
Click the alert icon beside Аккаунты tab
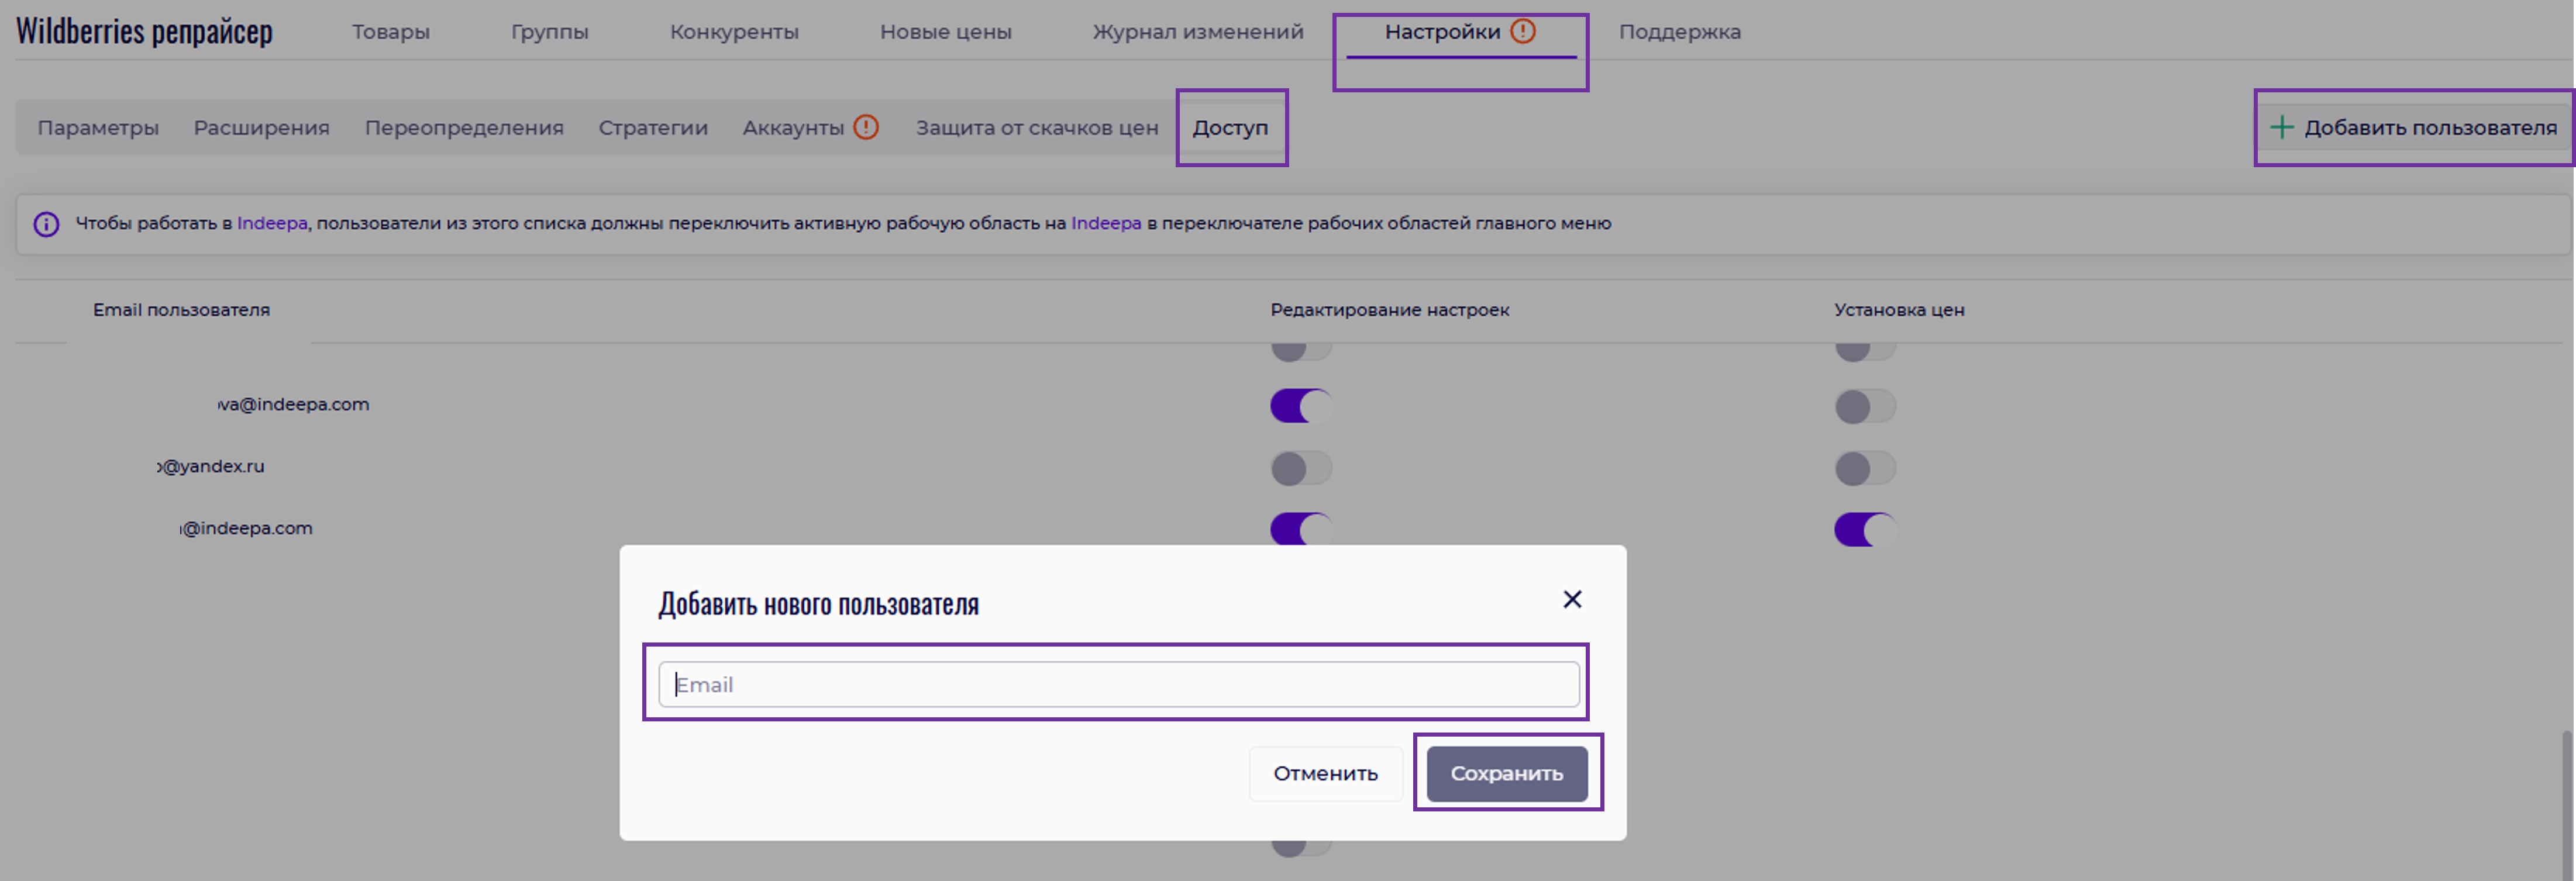(866, 128)
